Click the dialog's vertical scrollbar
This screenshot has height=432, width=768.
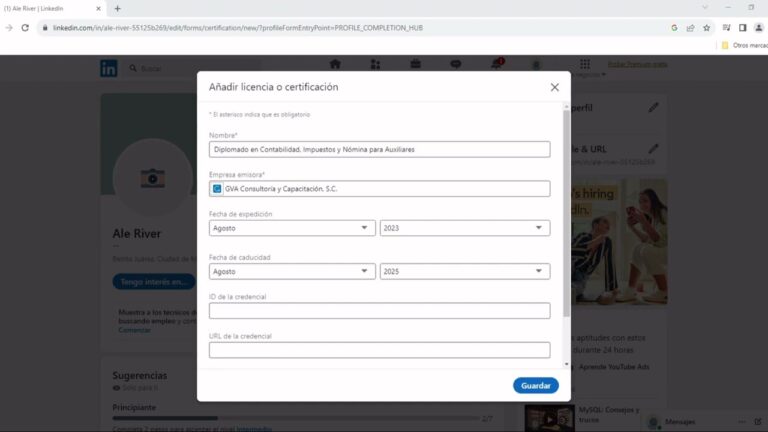click(566, 213)
